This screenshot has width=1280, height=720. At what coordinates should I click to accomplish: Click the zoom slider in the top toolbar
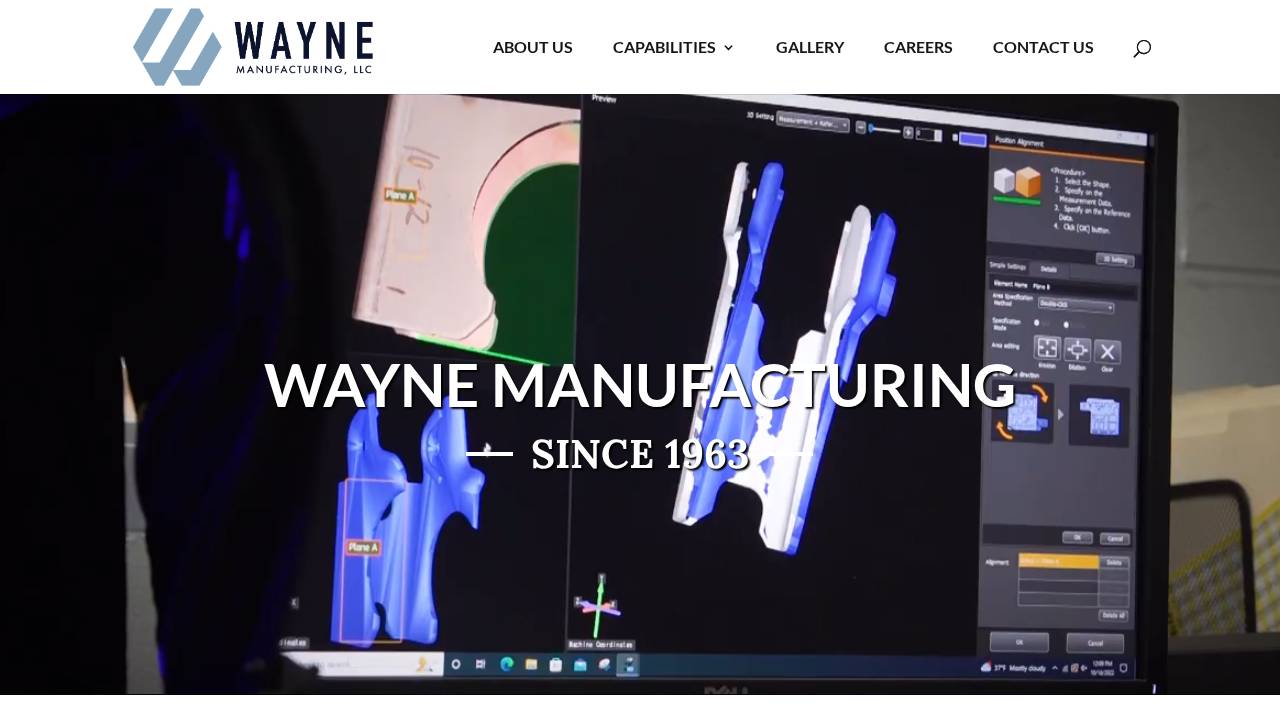click(x=872, y=128)
